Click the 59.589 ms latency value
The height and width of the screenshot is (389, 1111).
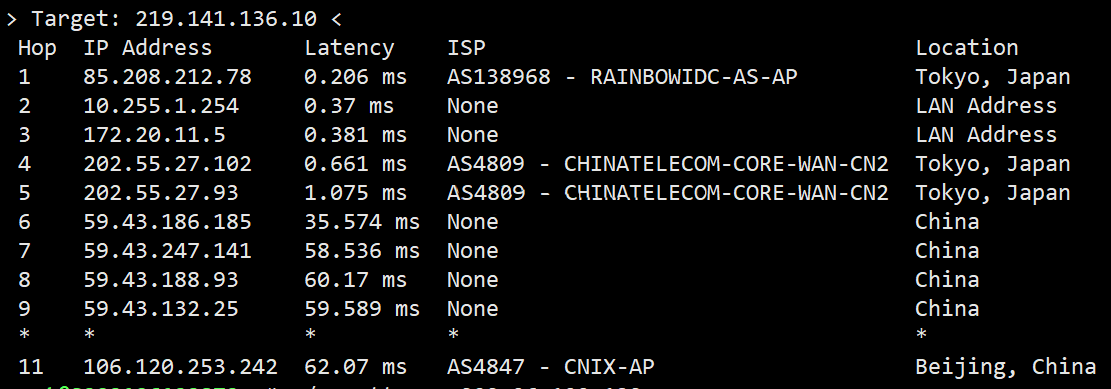tap(362, 309)
